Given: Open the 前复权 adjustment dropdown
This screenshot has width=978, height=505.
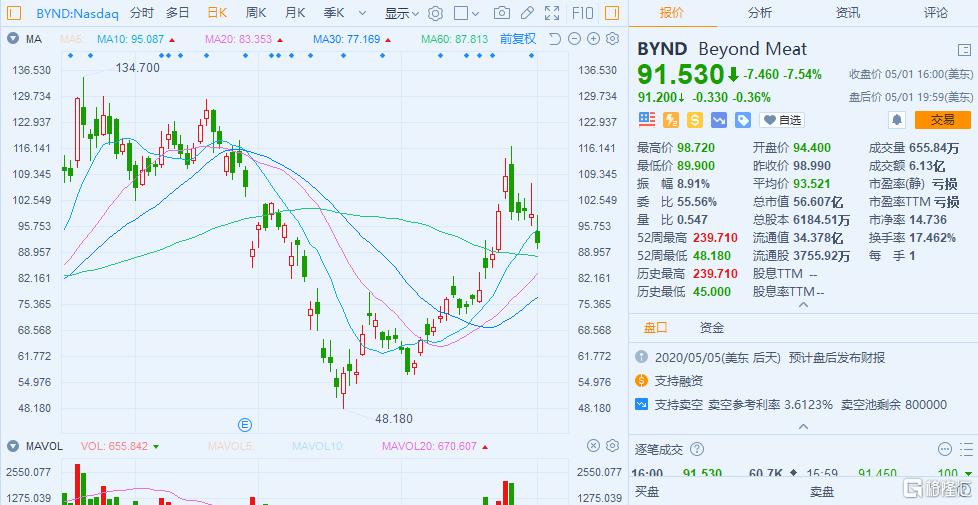Looking at the screenshot, I should click(x=518, y=39).
